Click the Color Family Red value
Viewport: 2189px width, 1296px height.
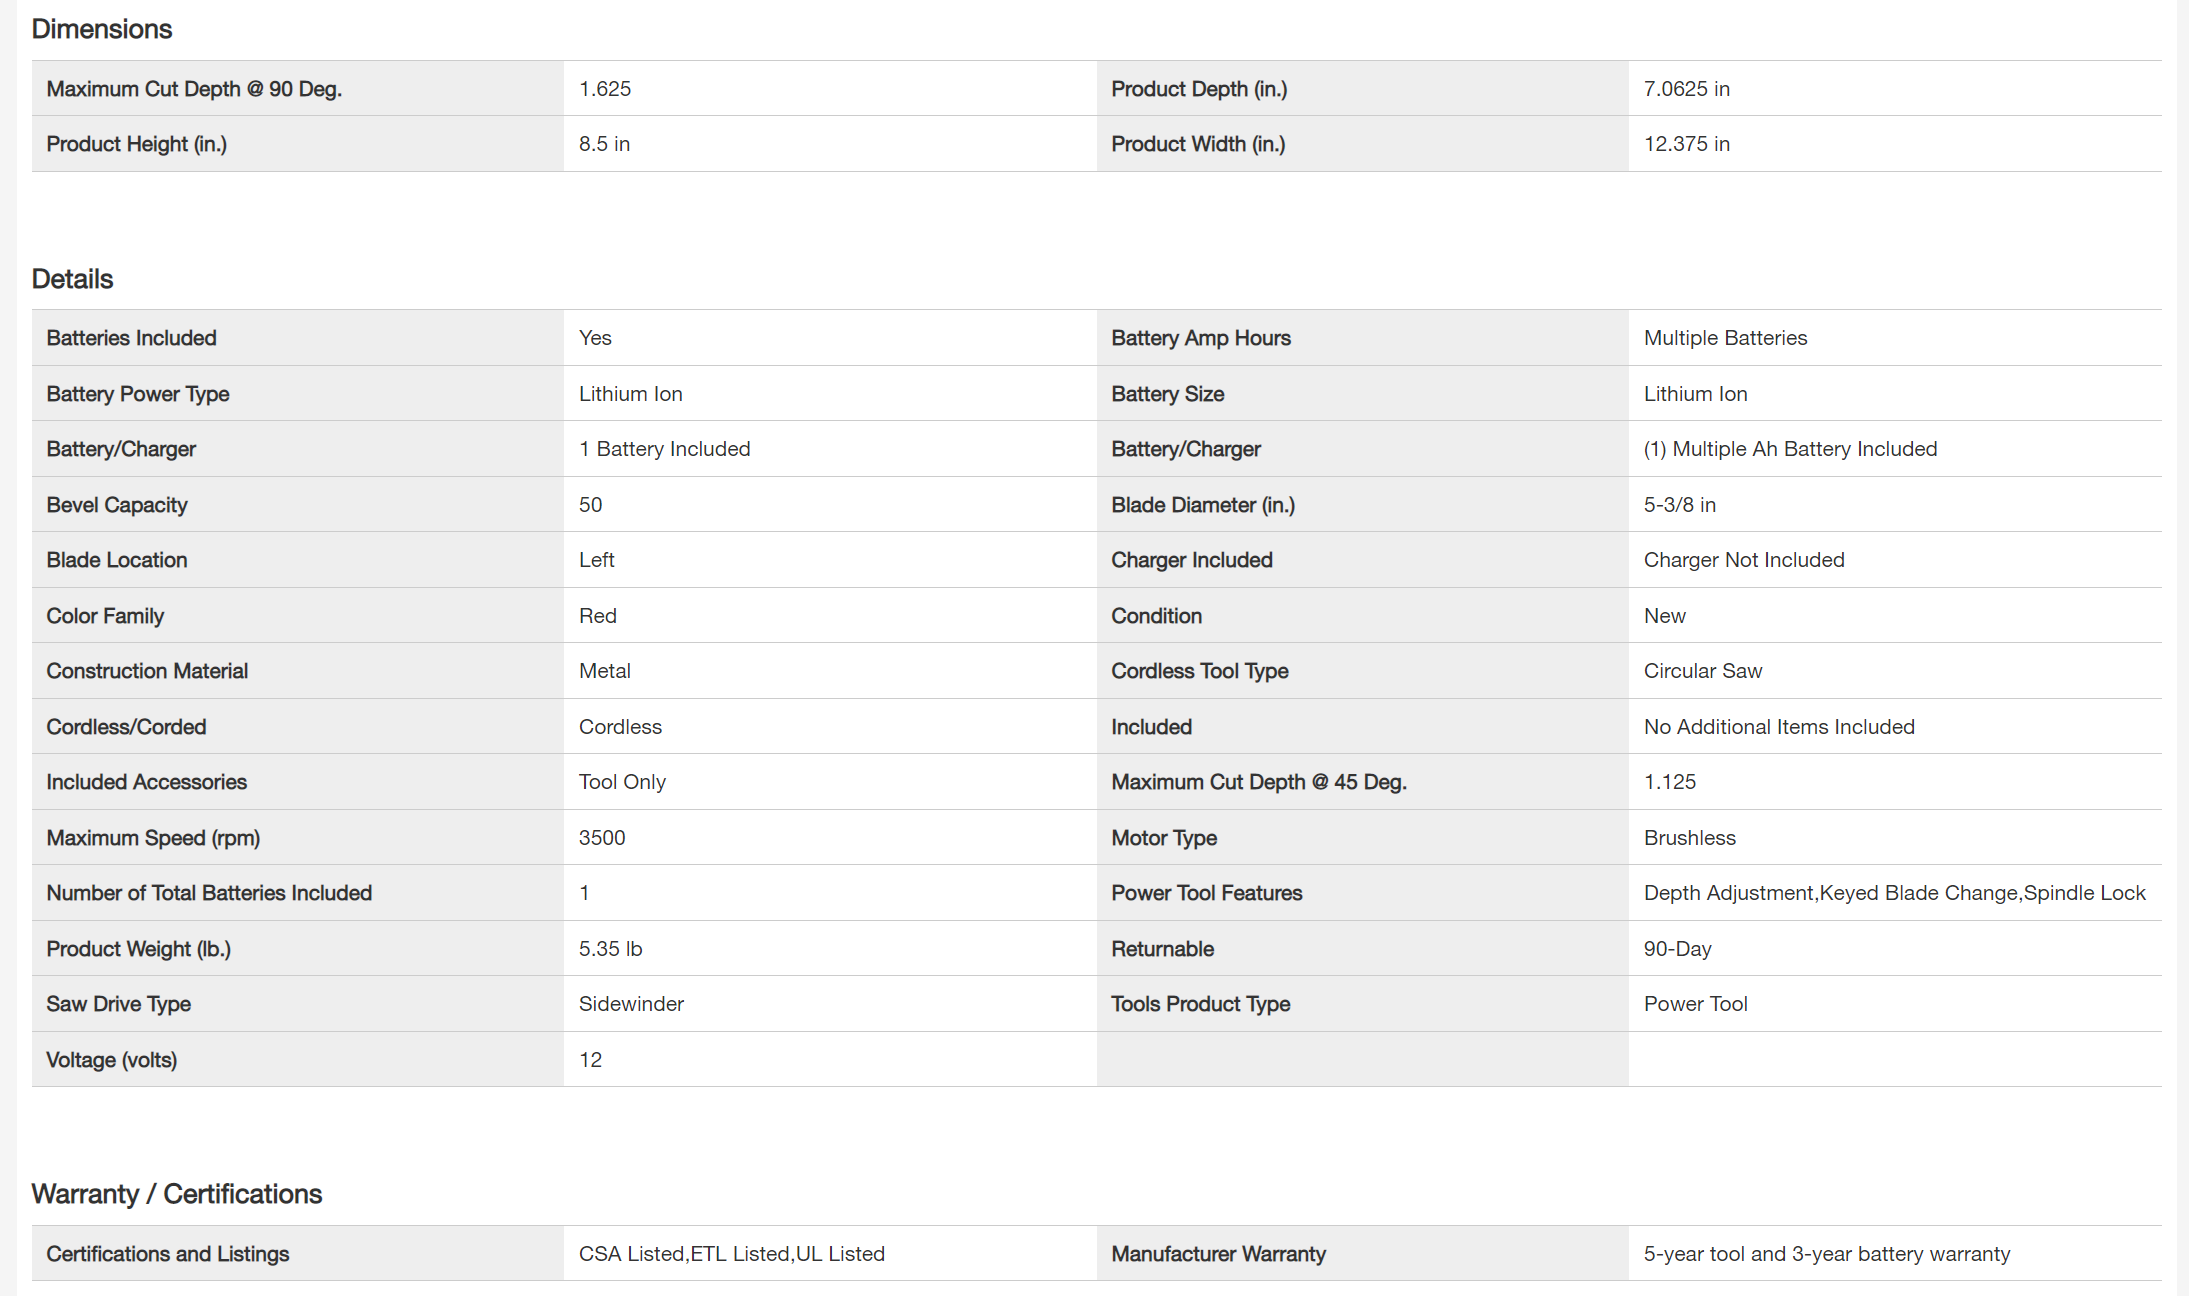tap(597, 616)
